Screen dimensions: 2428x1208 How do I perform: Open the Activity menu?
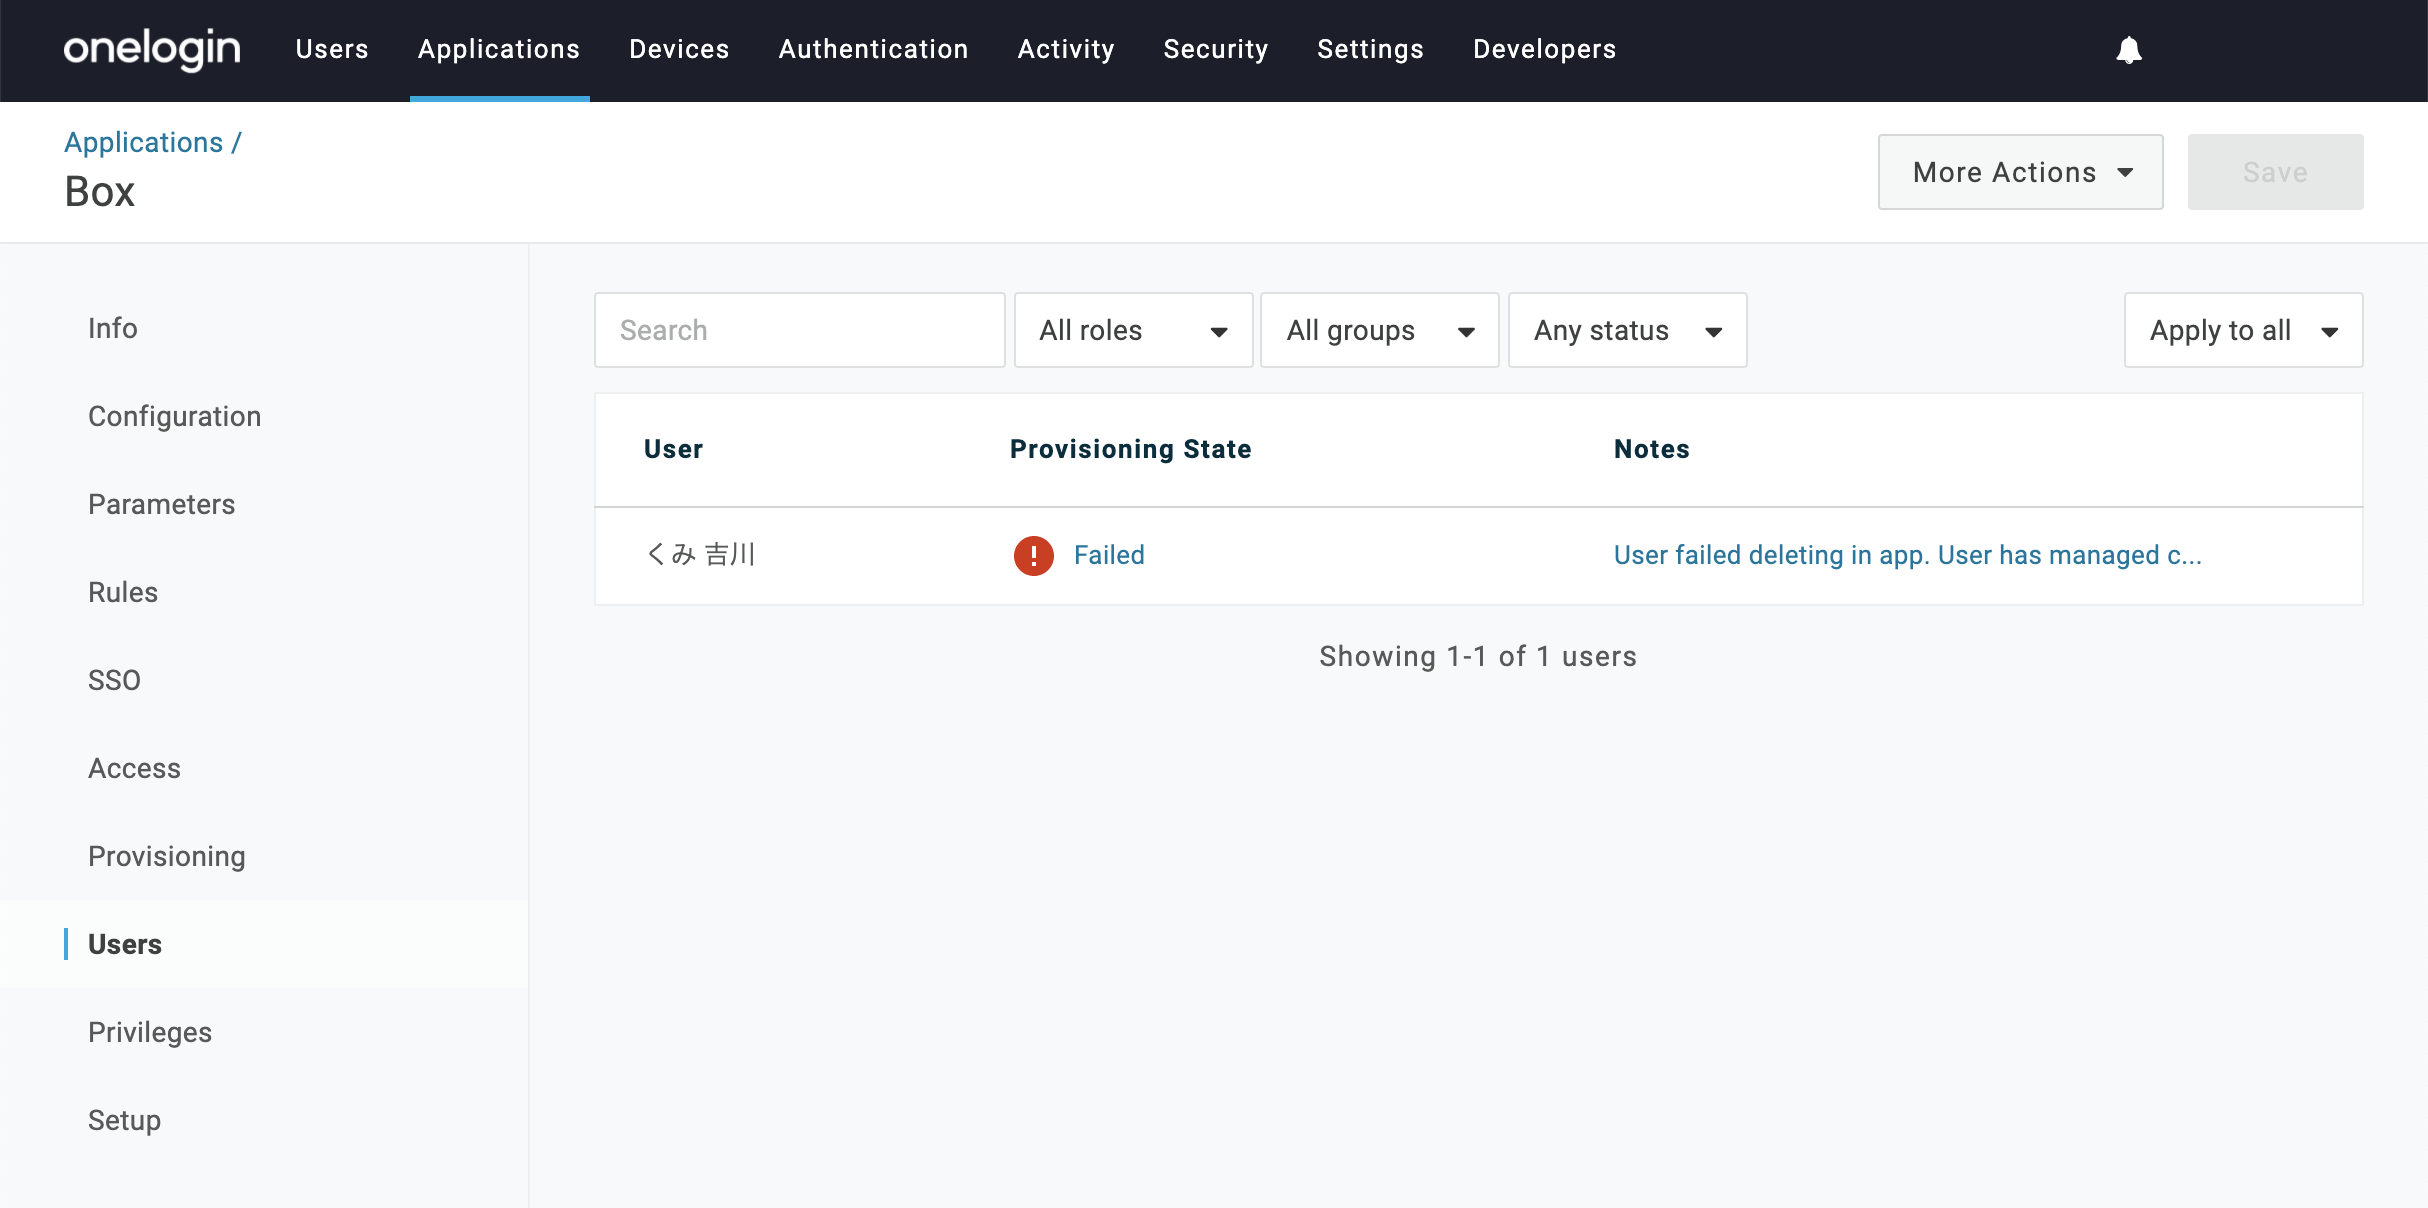[x=1066, y=49]
